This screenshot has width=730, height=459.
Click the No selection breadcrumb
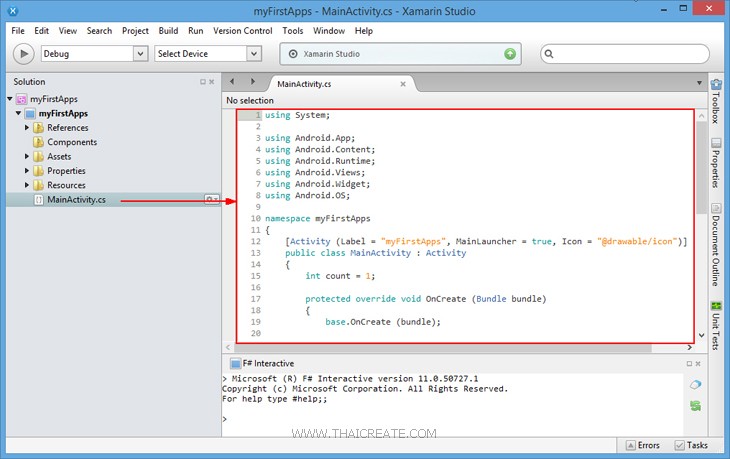click(x=250, y=101)
